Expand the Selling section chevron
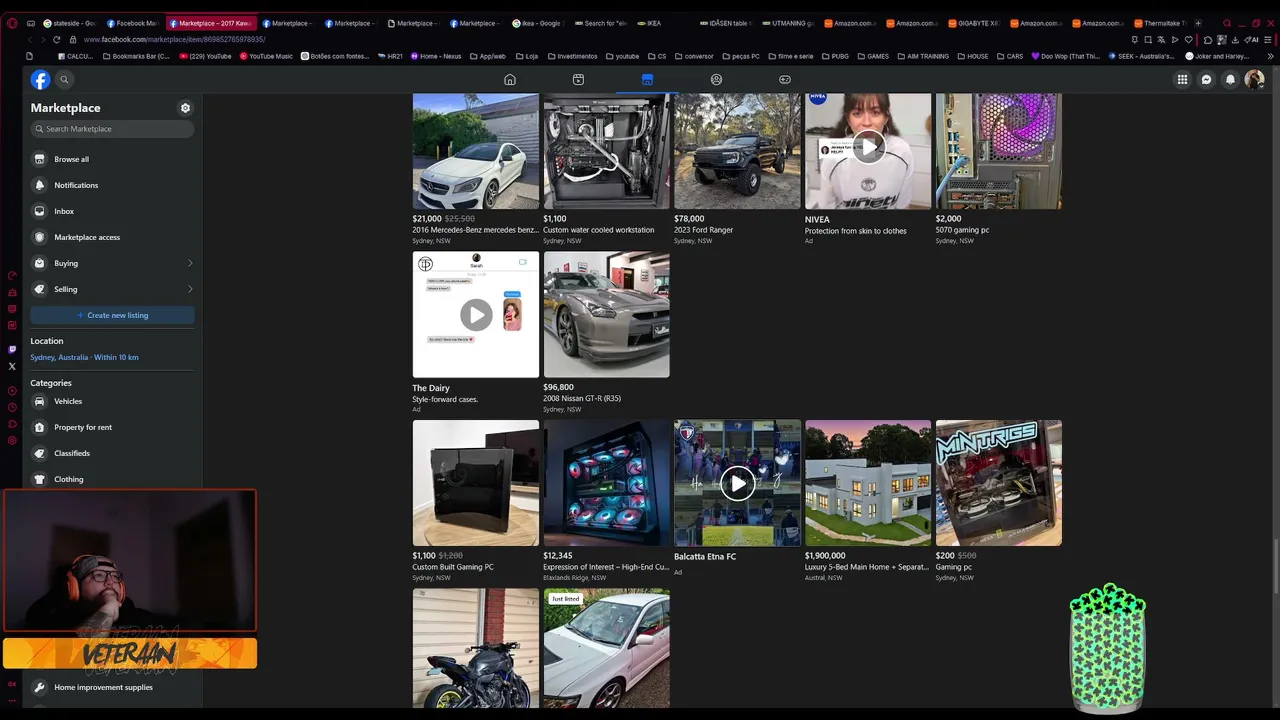 (x=190, y=289)
